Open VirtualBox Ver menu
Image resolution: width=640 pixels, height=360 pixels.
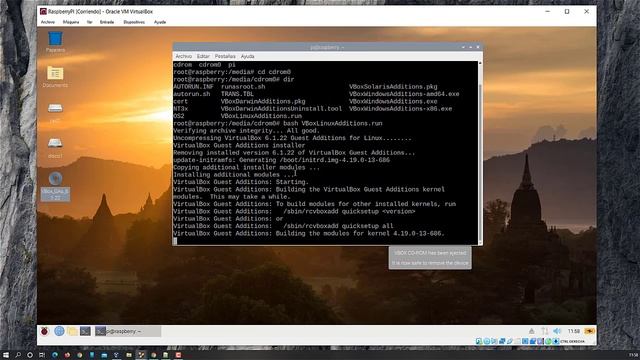89,22
